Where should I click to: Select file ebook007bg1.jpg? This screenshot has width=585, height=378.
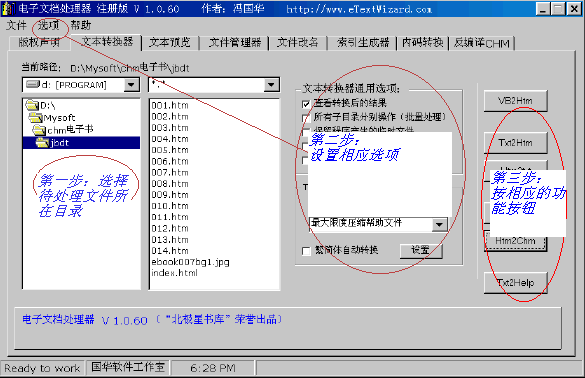click(190, 262)
